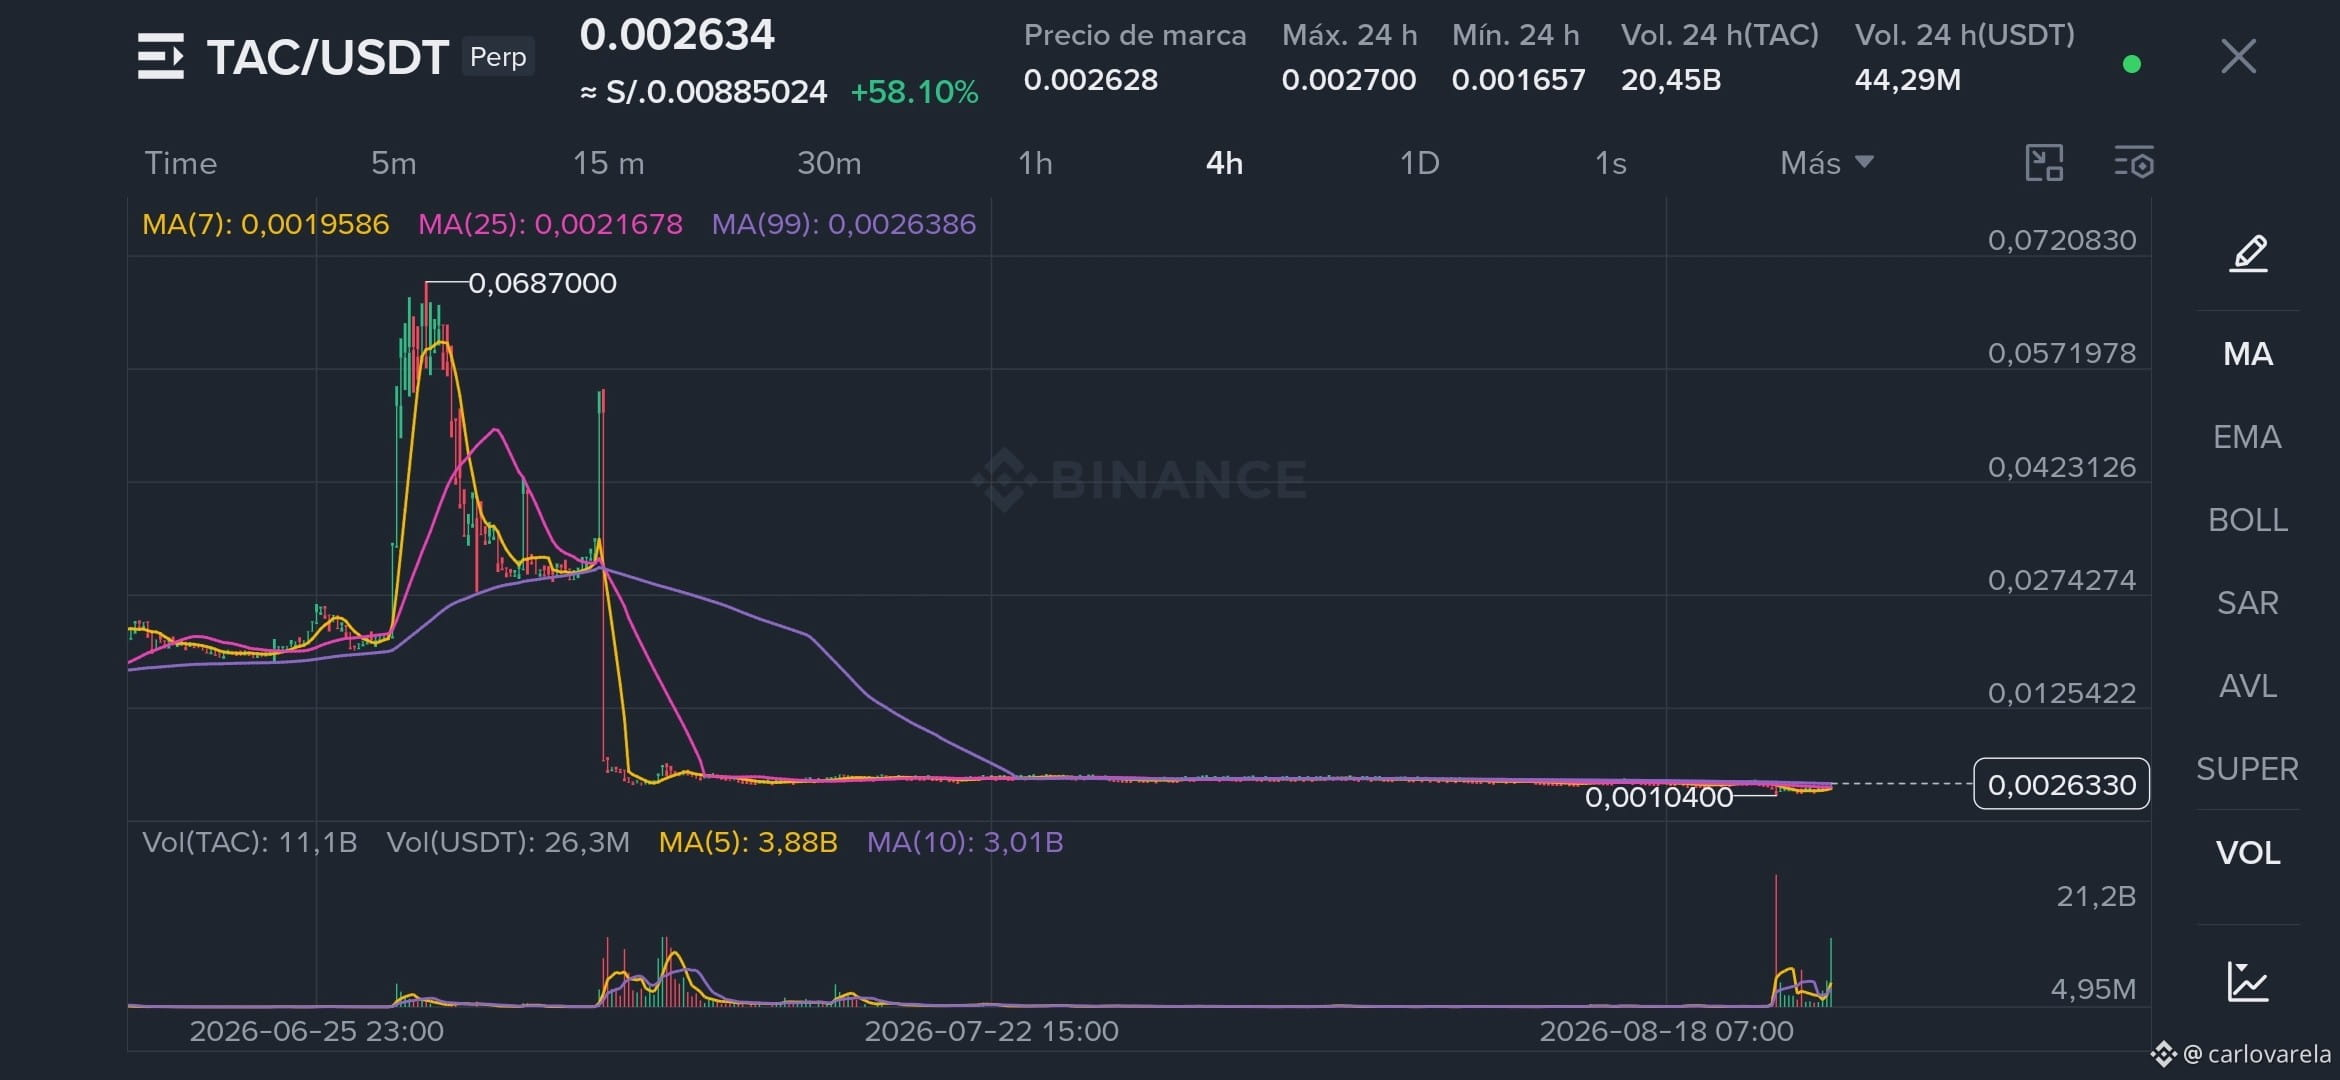Toggle the VOL indicator
2340x1080 pixels.
click(2248, 853)
